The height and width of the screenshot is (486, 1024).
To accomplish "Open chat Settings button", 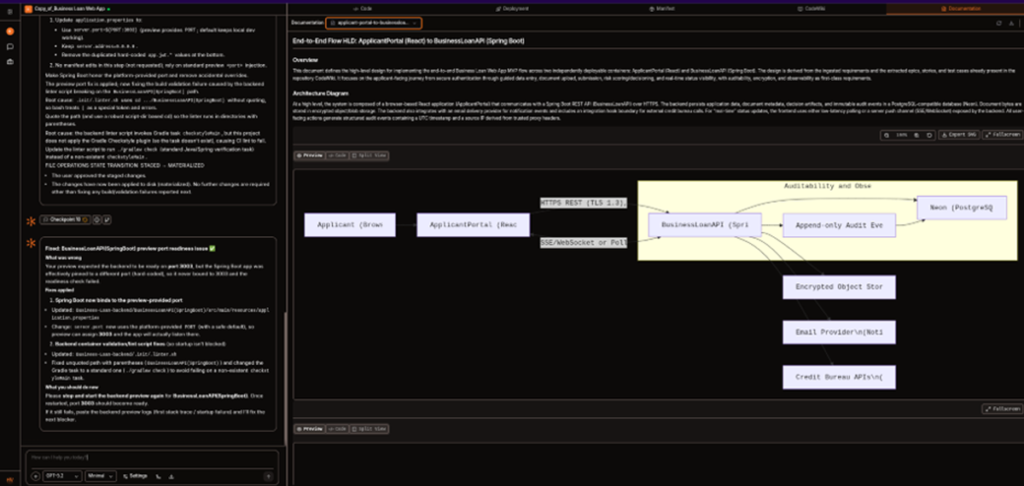I will click(135, 476).
